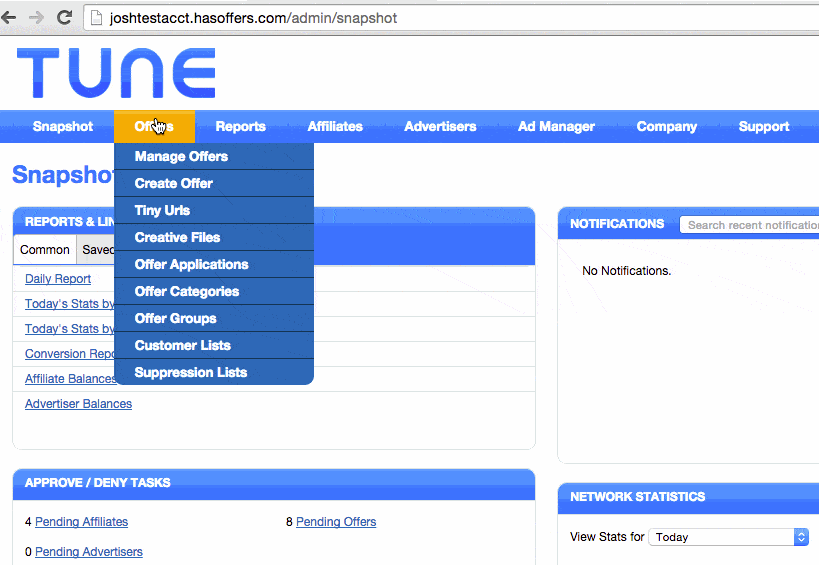Select Manage Offers from the dropdown

coord(214,156)
